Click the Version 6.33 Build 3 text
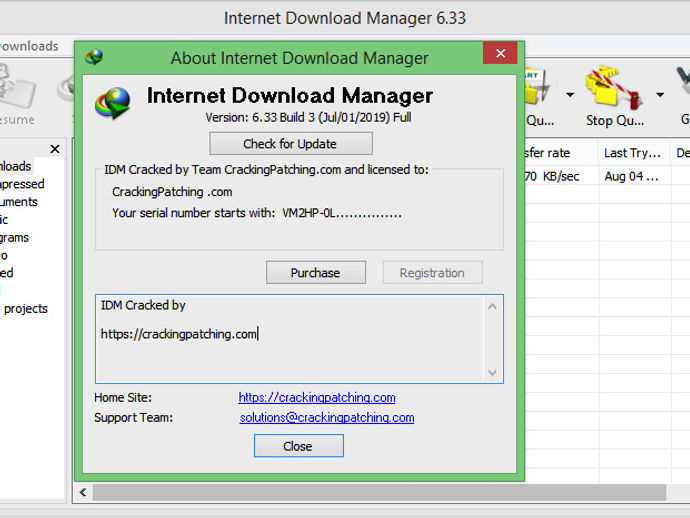 pos(308,118)
